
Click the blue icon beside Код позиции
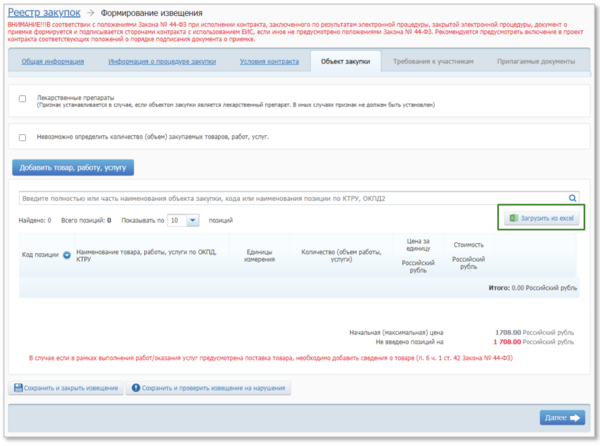coord(67,255)
